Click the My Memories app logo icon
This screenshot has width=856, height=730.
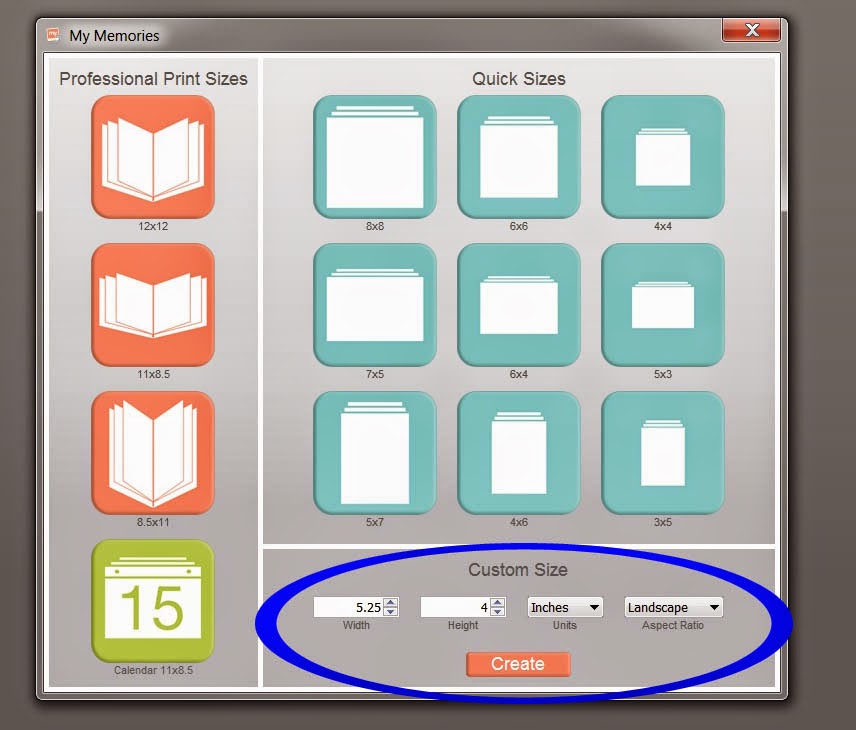(53, 35)
